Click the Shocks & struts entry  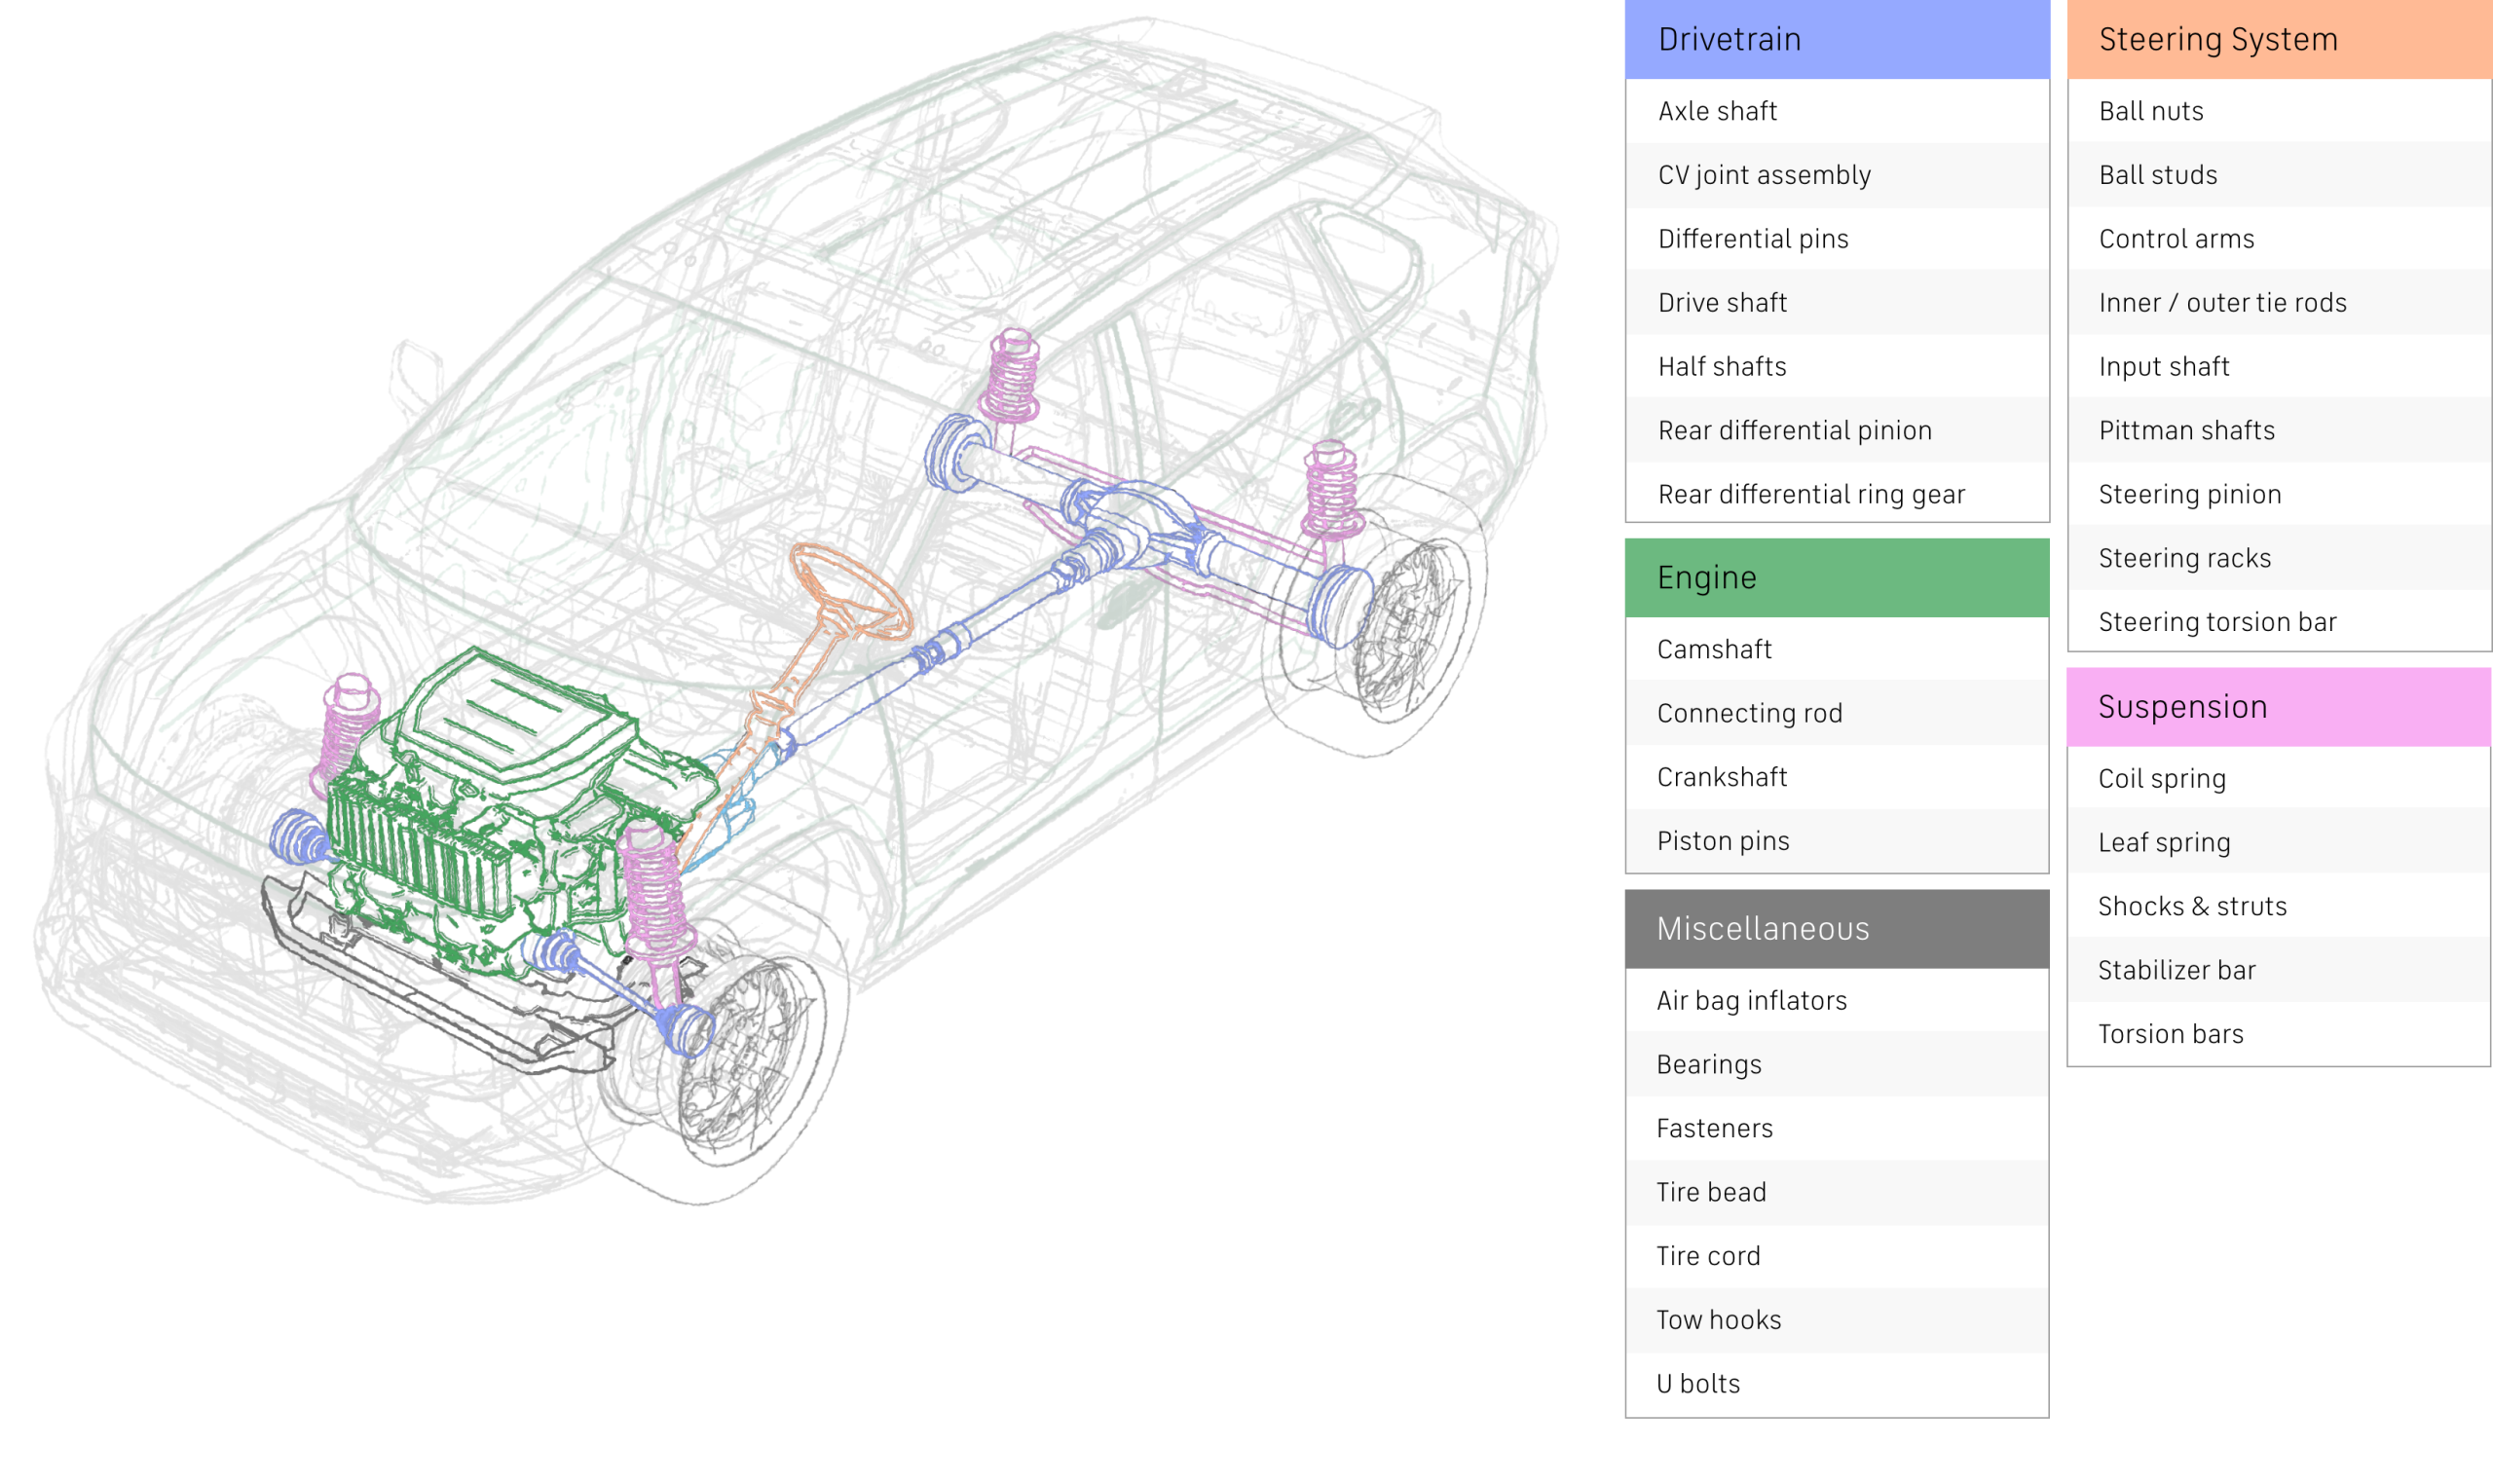pyautogui.click(x=2279, y=907)
